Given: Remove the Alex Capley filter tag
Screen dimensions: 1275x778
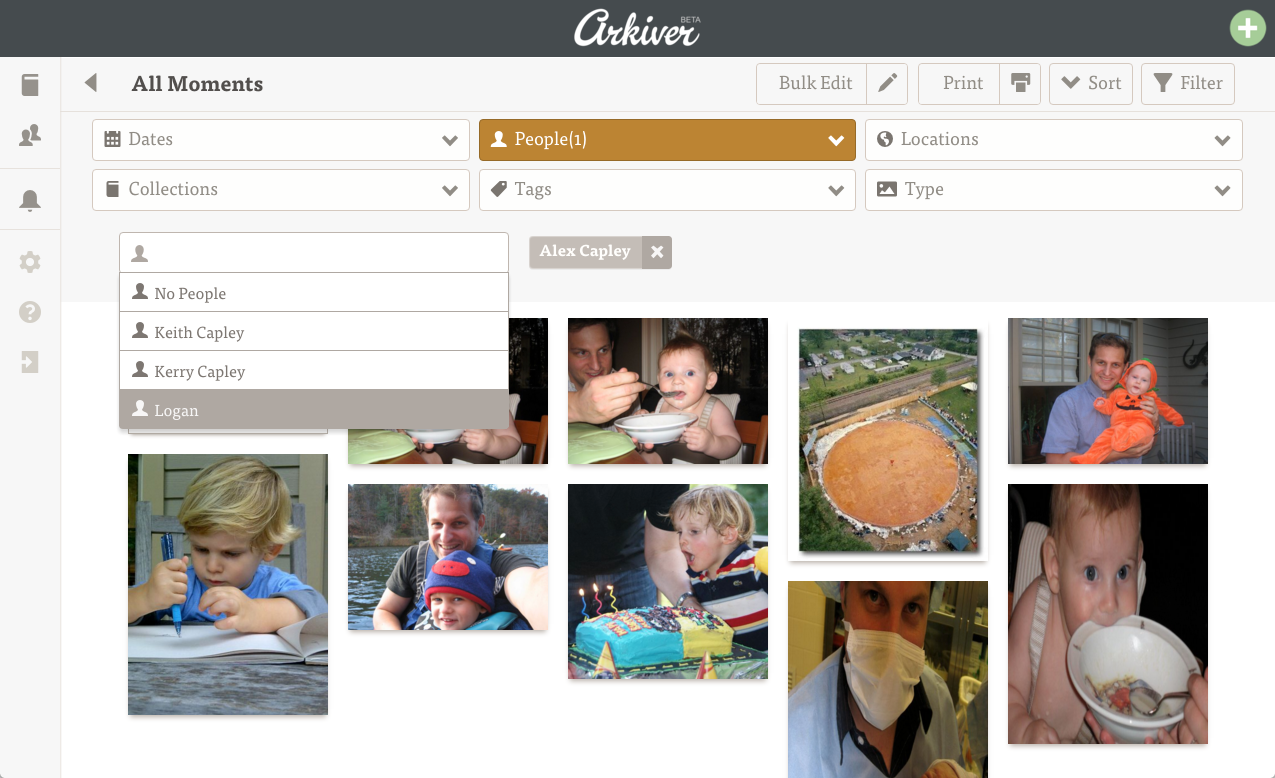Looking at the screenshot, I should click(x=657, y=252).
